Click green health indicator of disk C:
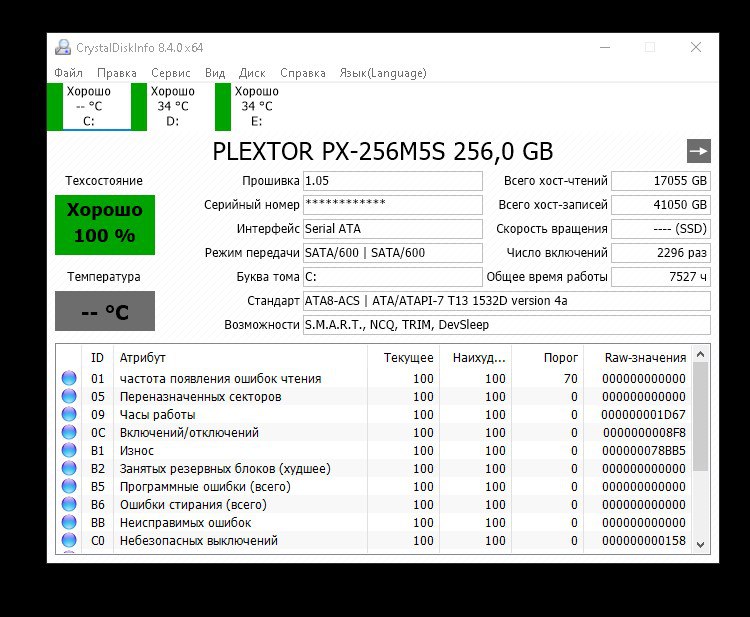This screenshot has height=617, width=750. pos(55,107)
